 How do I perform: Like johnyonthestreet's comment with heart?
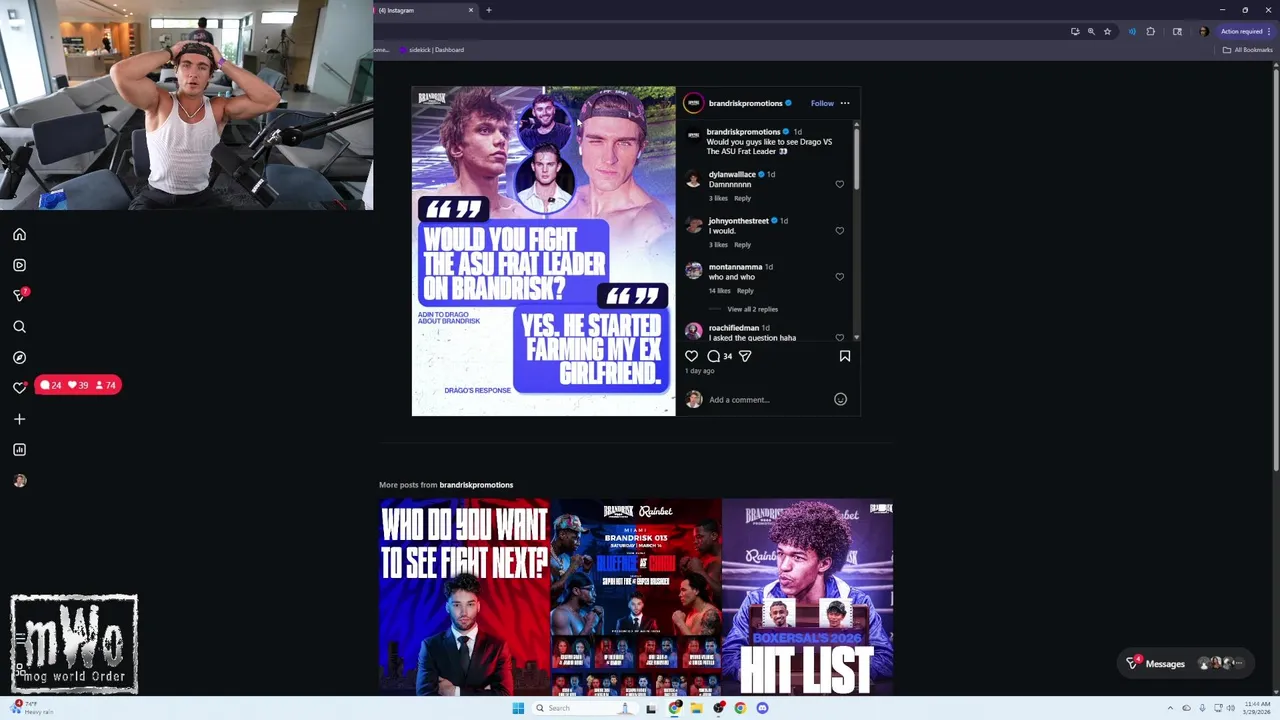coord(839,230)
